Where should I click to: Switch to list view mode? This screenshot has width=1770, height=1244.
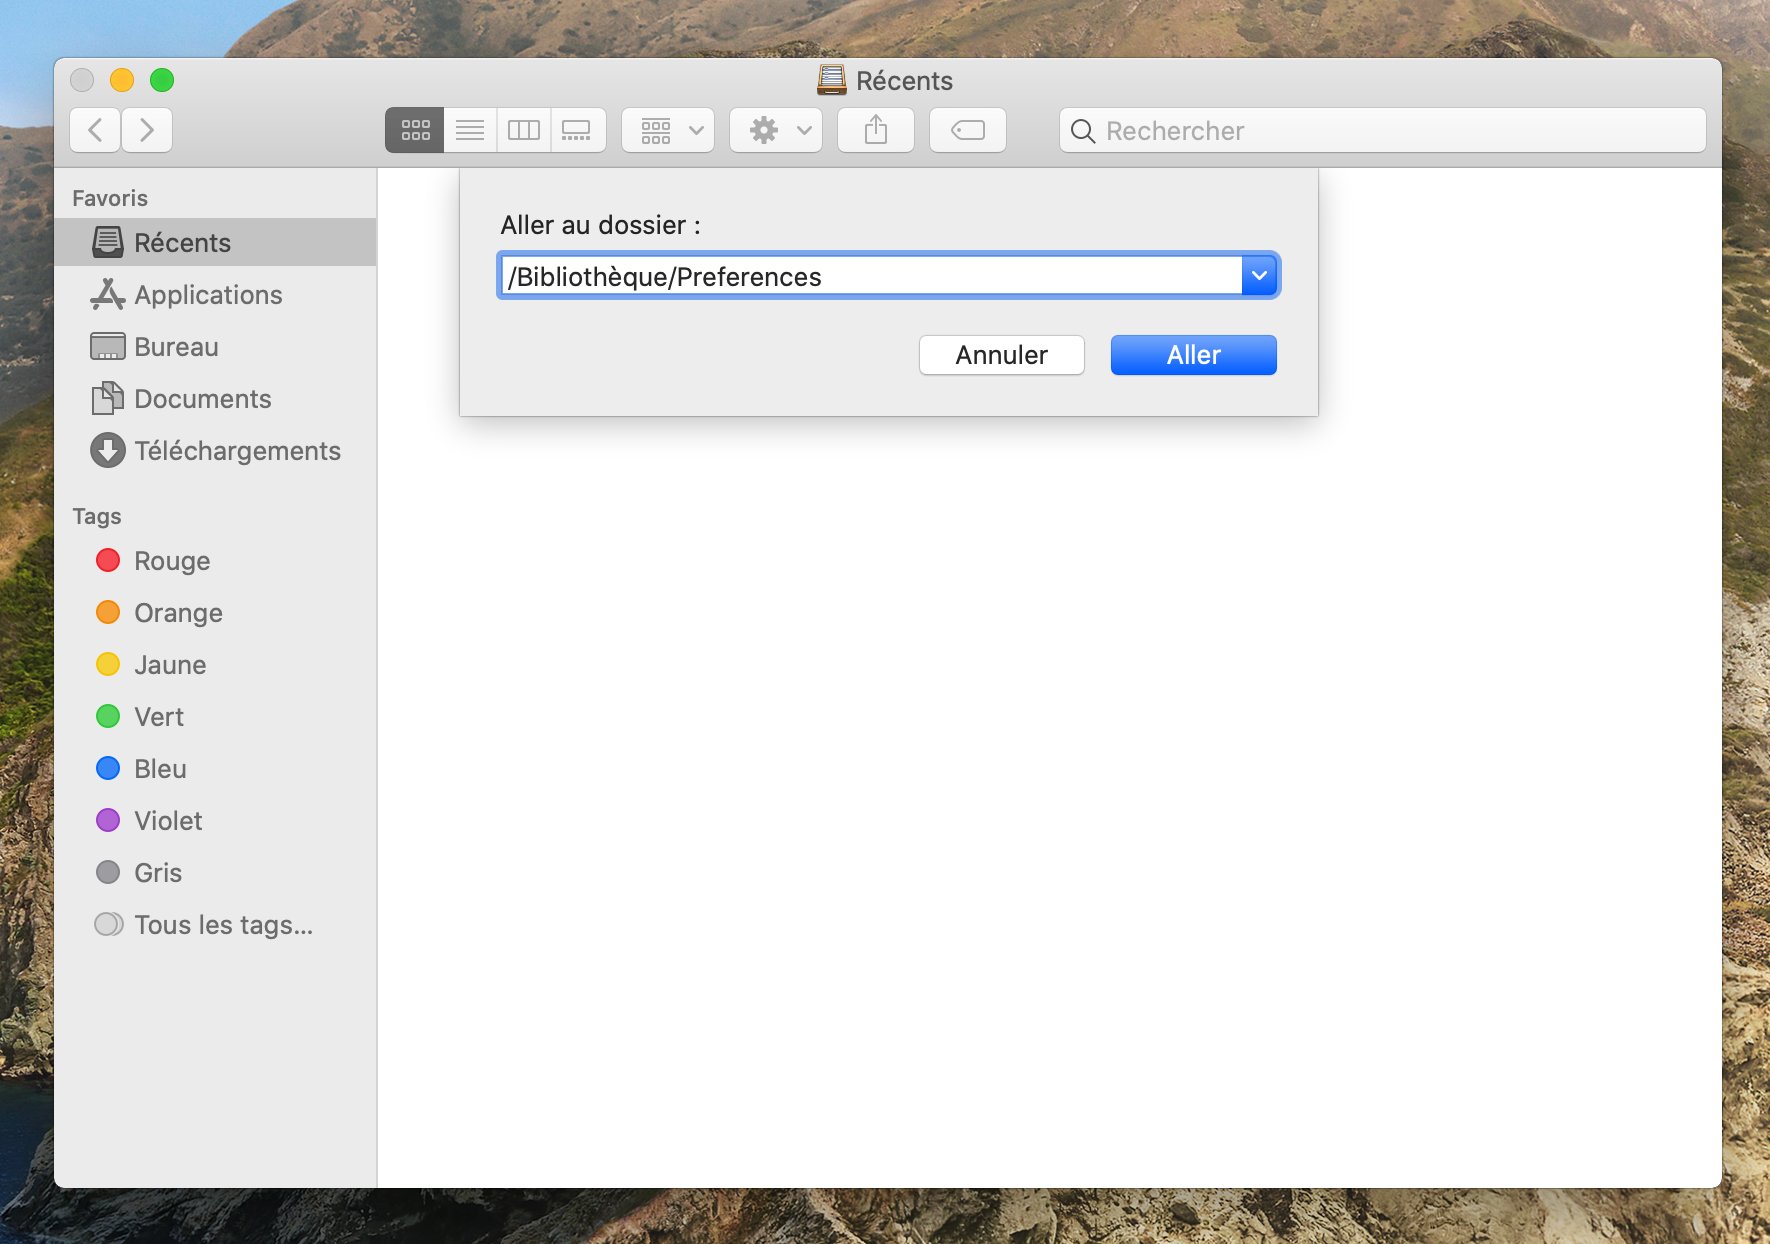[x=470, y=130]
